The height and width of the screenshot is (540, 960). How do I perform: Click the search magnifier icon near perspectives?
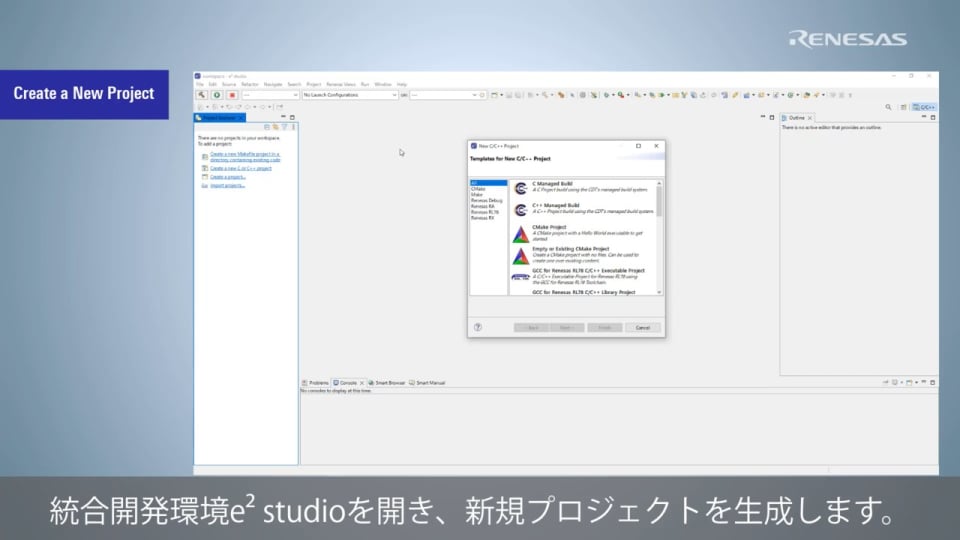(x=888, y=107)
